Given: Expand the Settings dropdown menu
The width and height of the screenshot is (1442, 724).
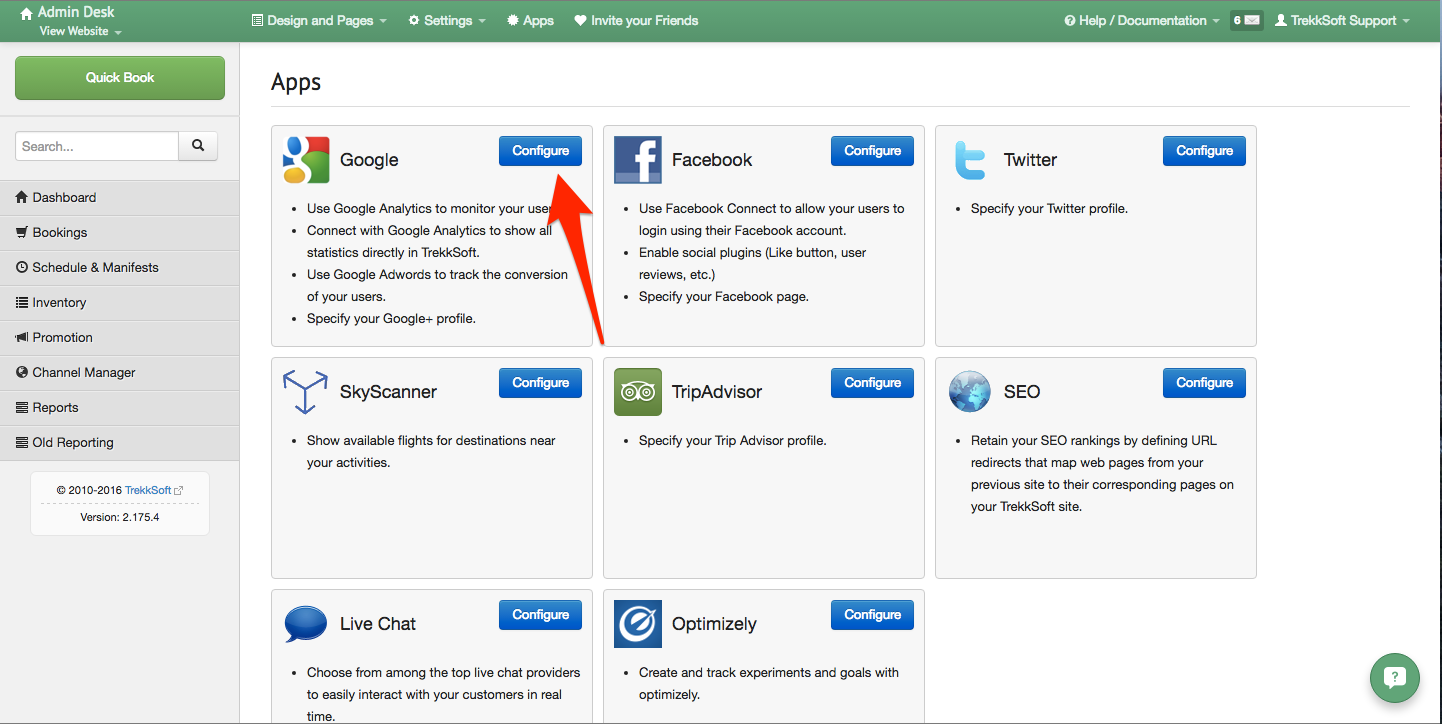Looking at the screenshot, I should tap(447, 21).
